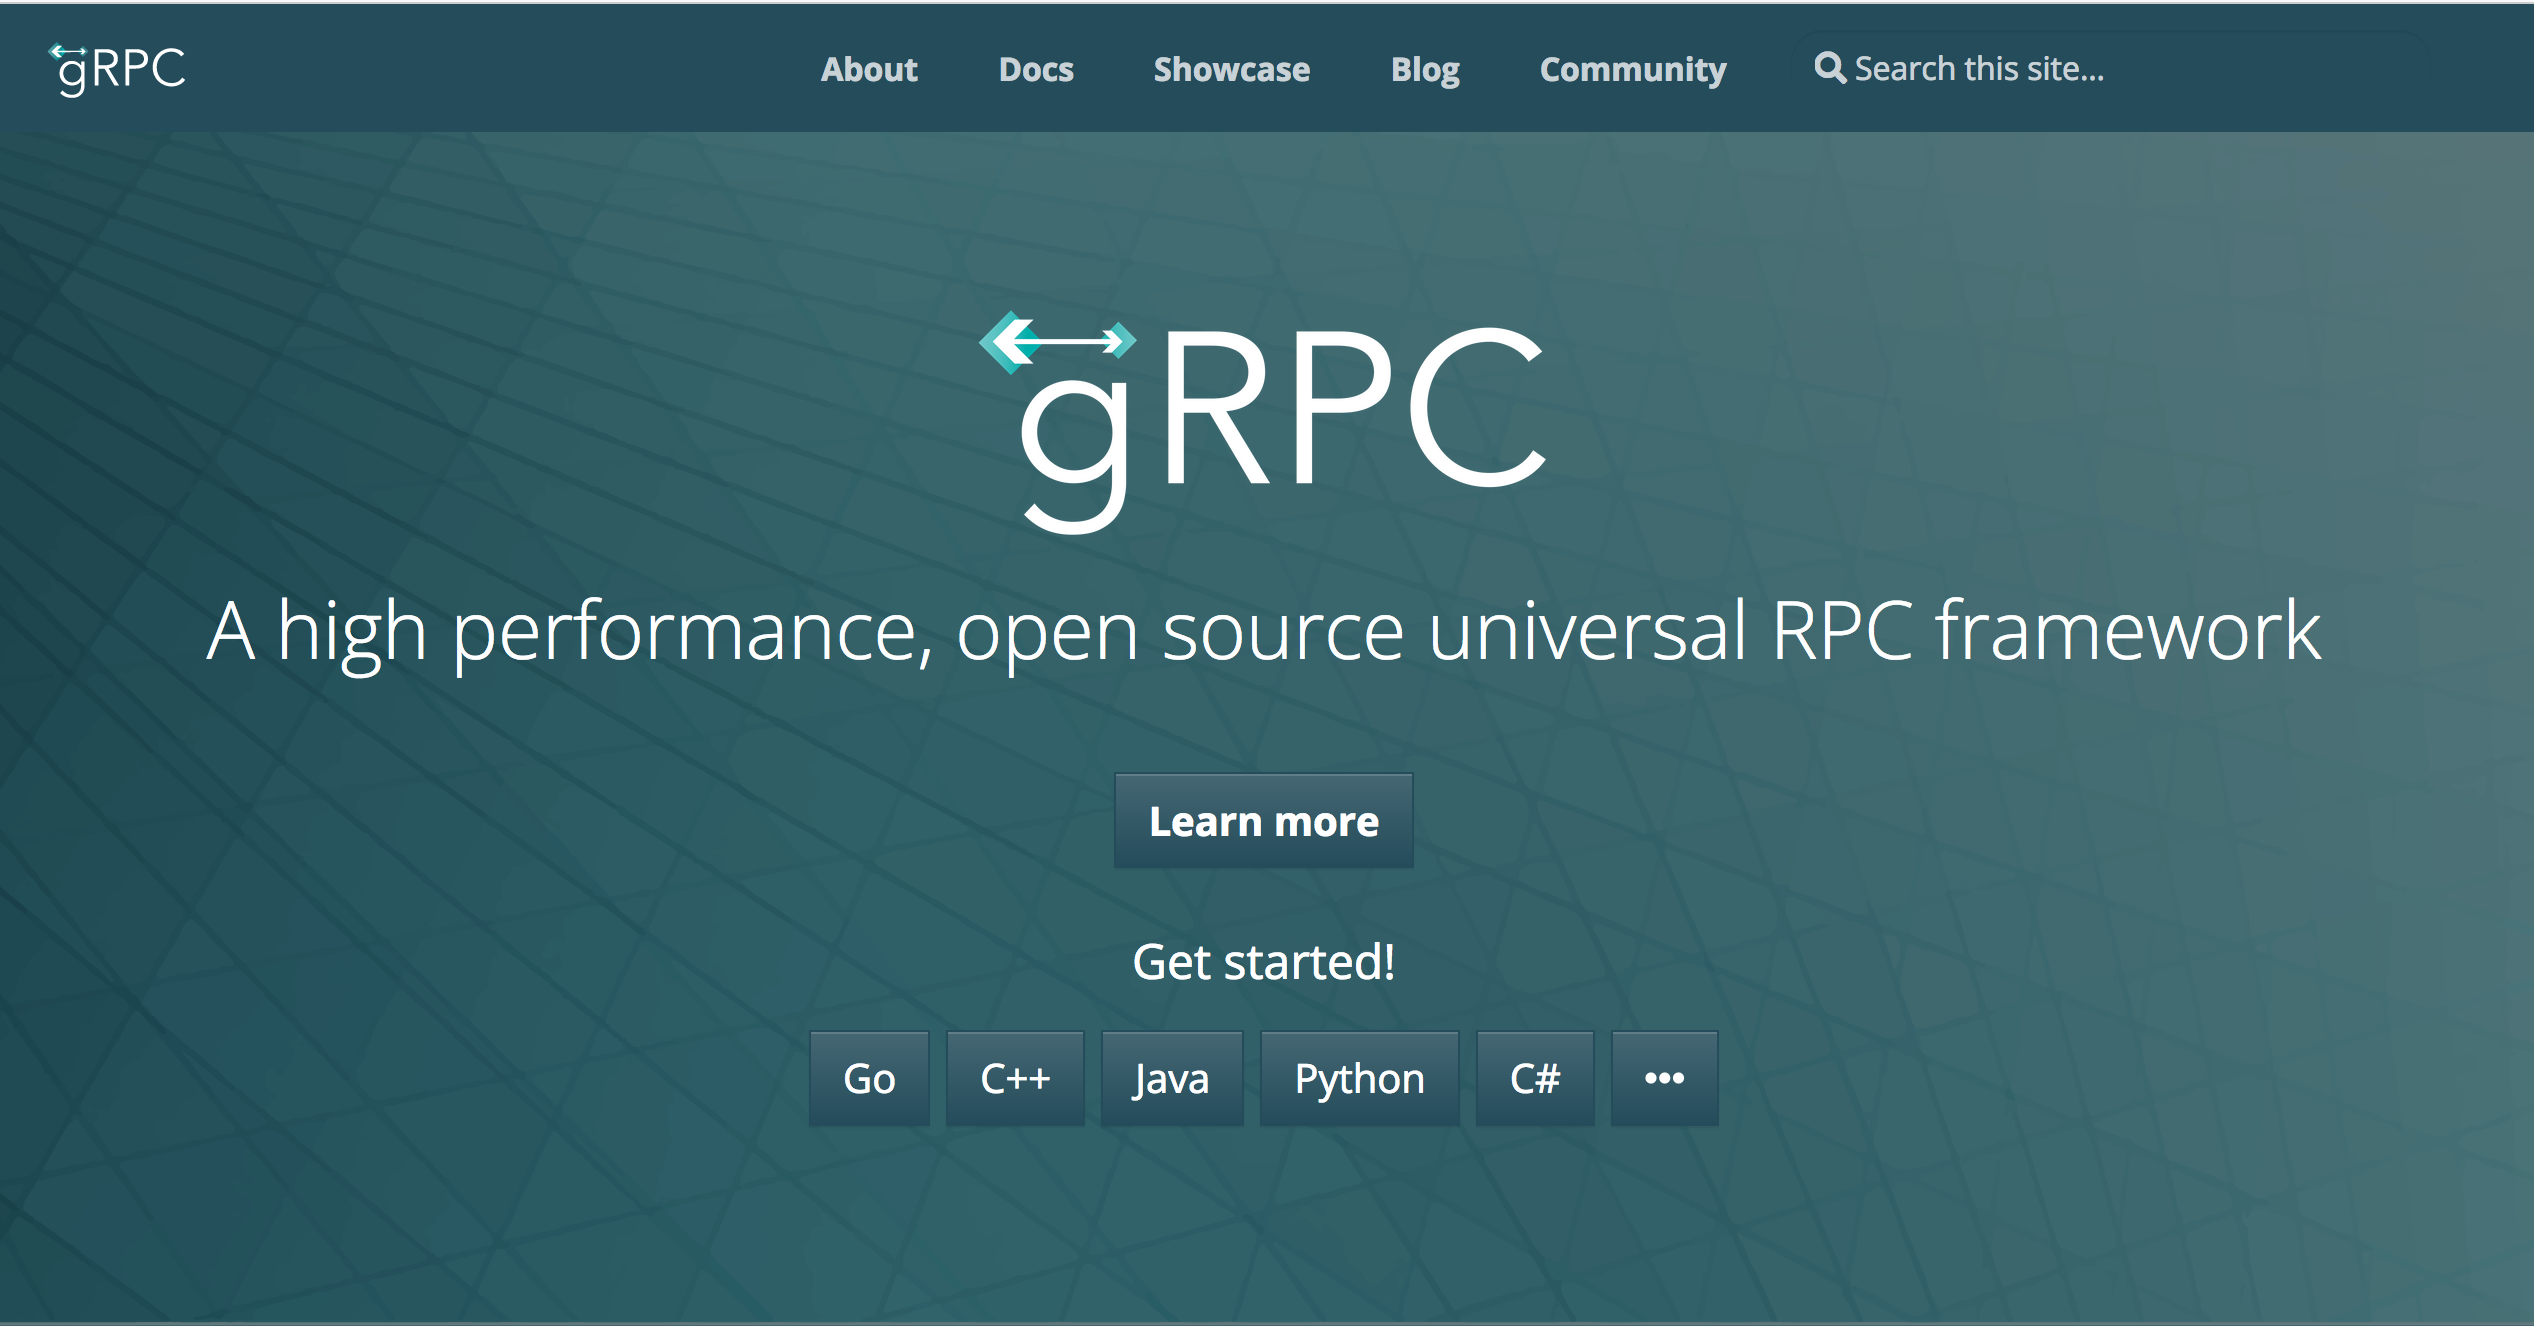Expand more languages with the ellipsis button
Screen dimensions: 2534x1332
pos(1664,1079)
